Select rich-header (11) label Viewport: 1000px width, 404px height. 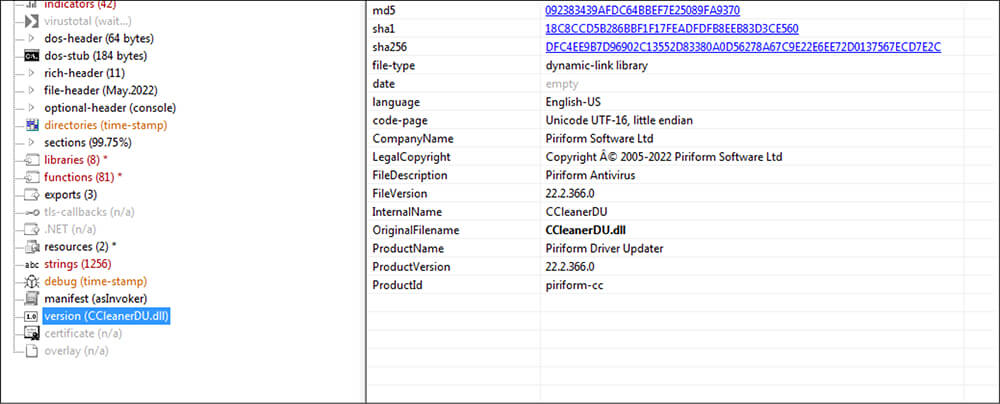click(x=84, y=73)
